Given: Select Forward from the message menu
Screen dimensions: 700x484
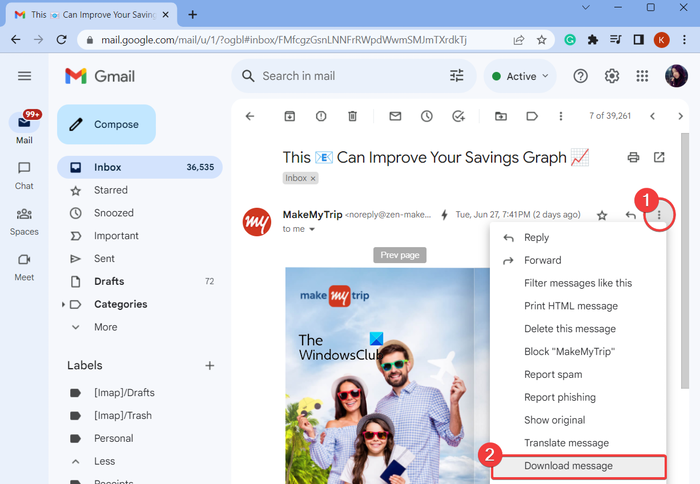Looking at the screenshot, I should (x=578, y=260).
